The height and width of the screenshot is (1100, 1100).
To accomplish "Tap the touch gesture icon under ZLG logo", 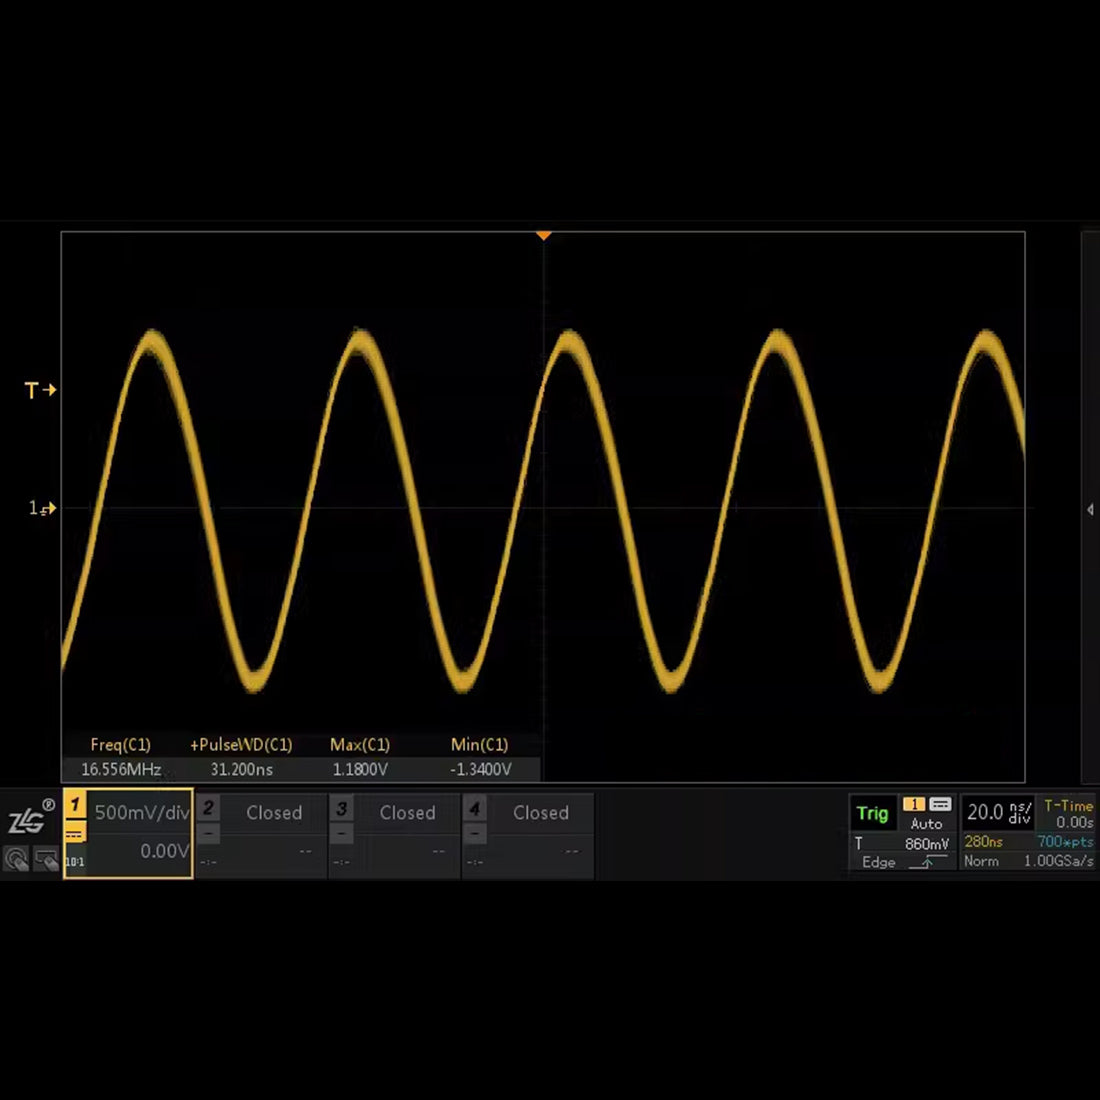I will (x=16, y=859).
